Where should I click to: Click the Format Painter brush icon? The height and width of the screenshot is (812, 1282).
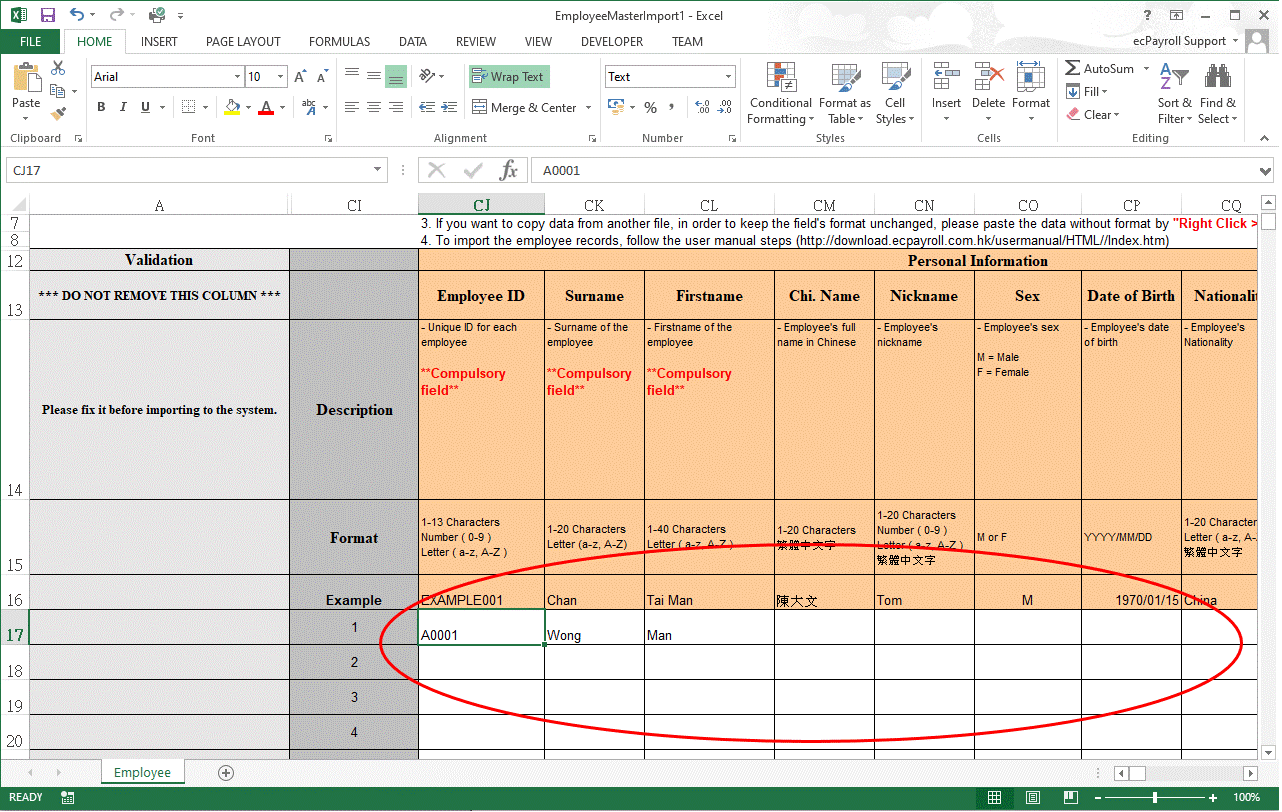[x=58, y=114]
